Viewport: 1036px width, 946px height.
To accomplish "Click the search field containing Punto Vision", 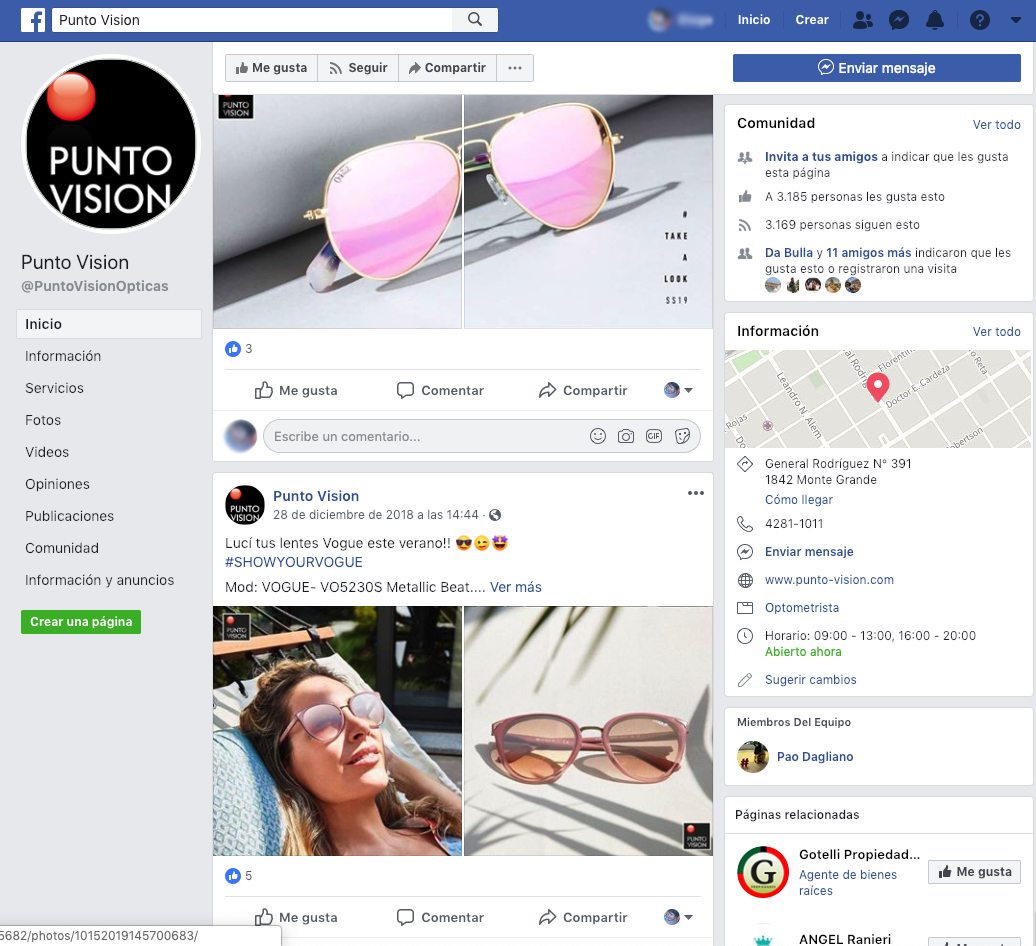I will point(252,20).
